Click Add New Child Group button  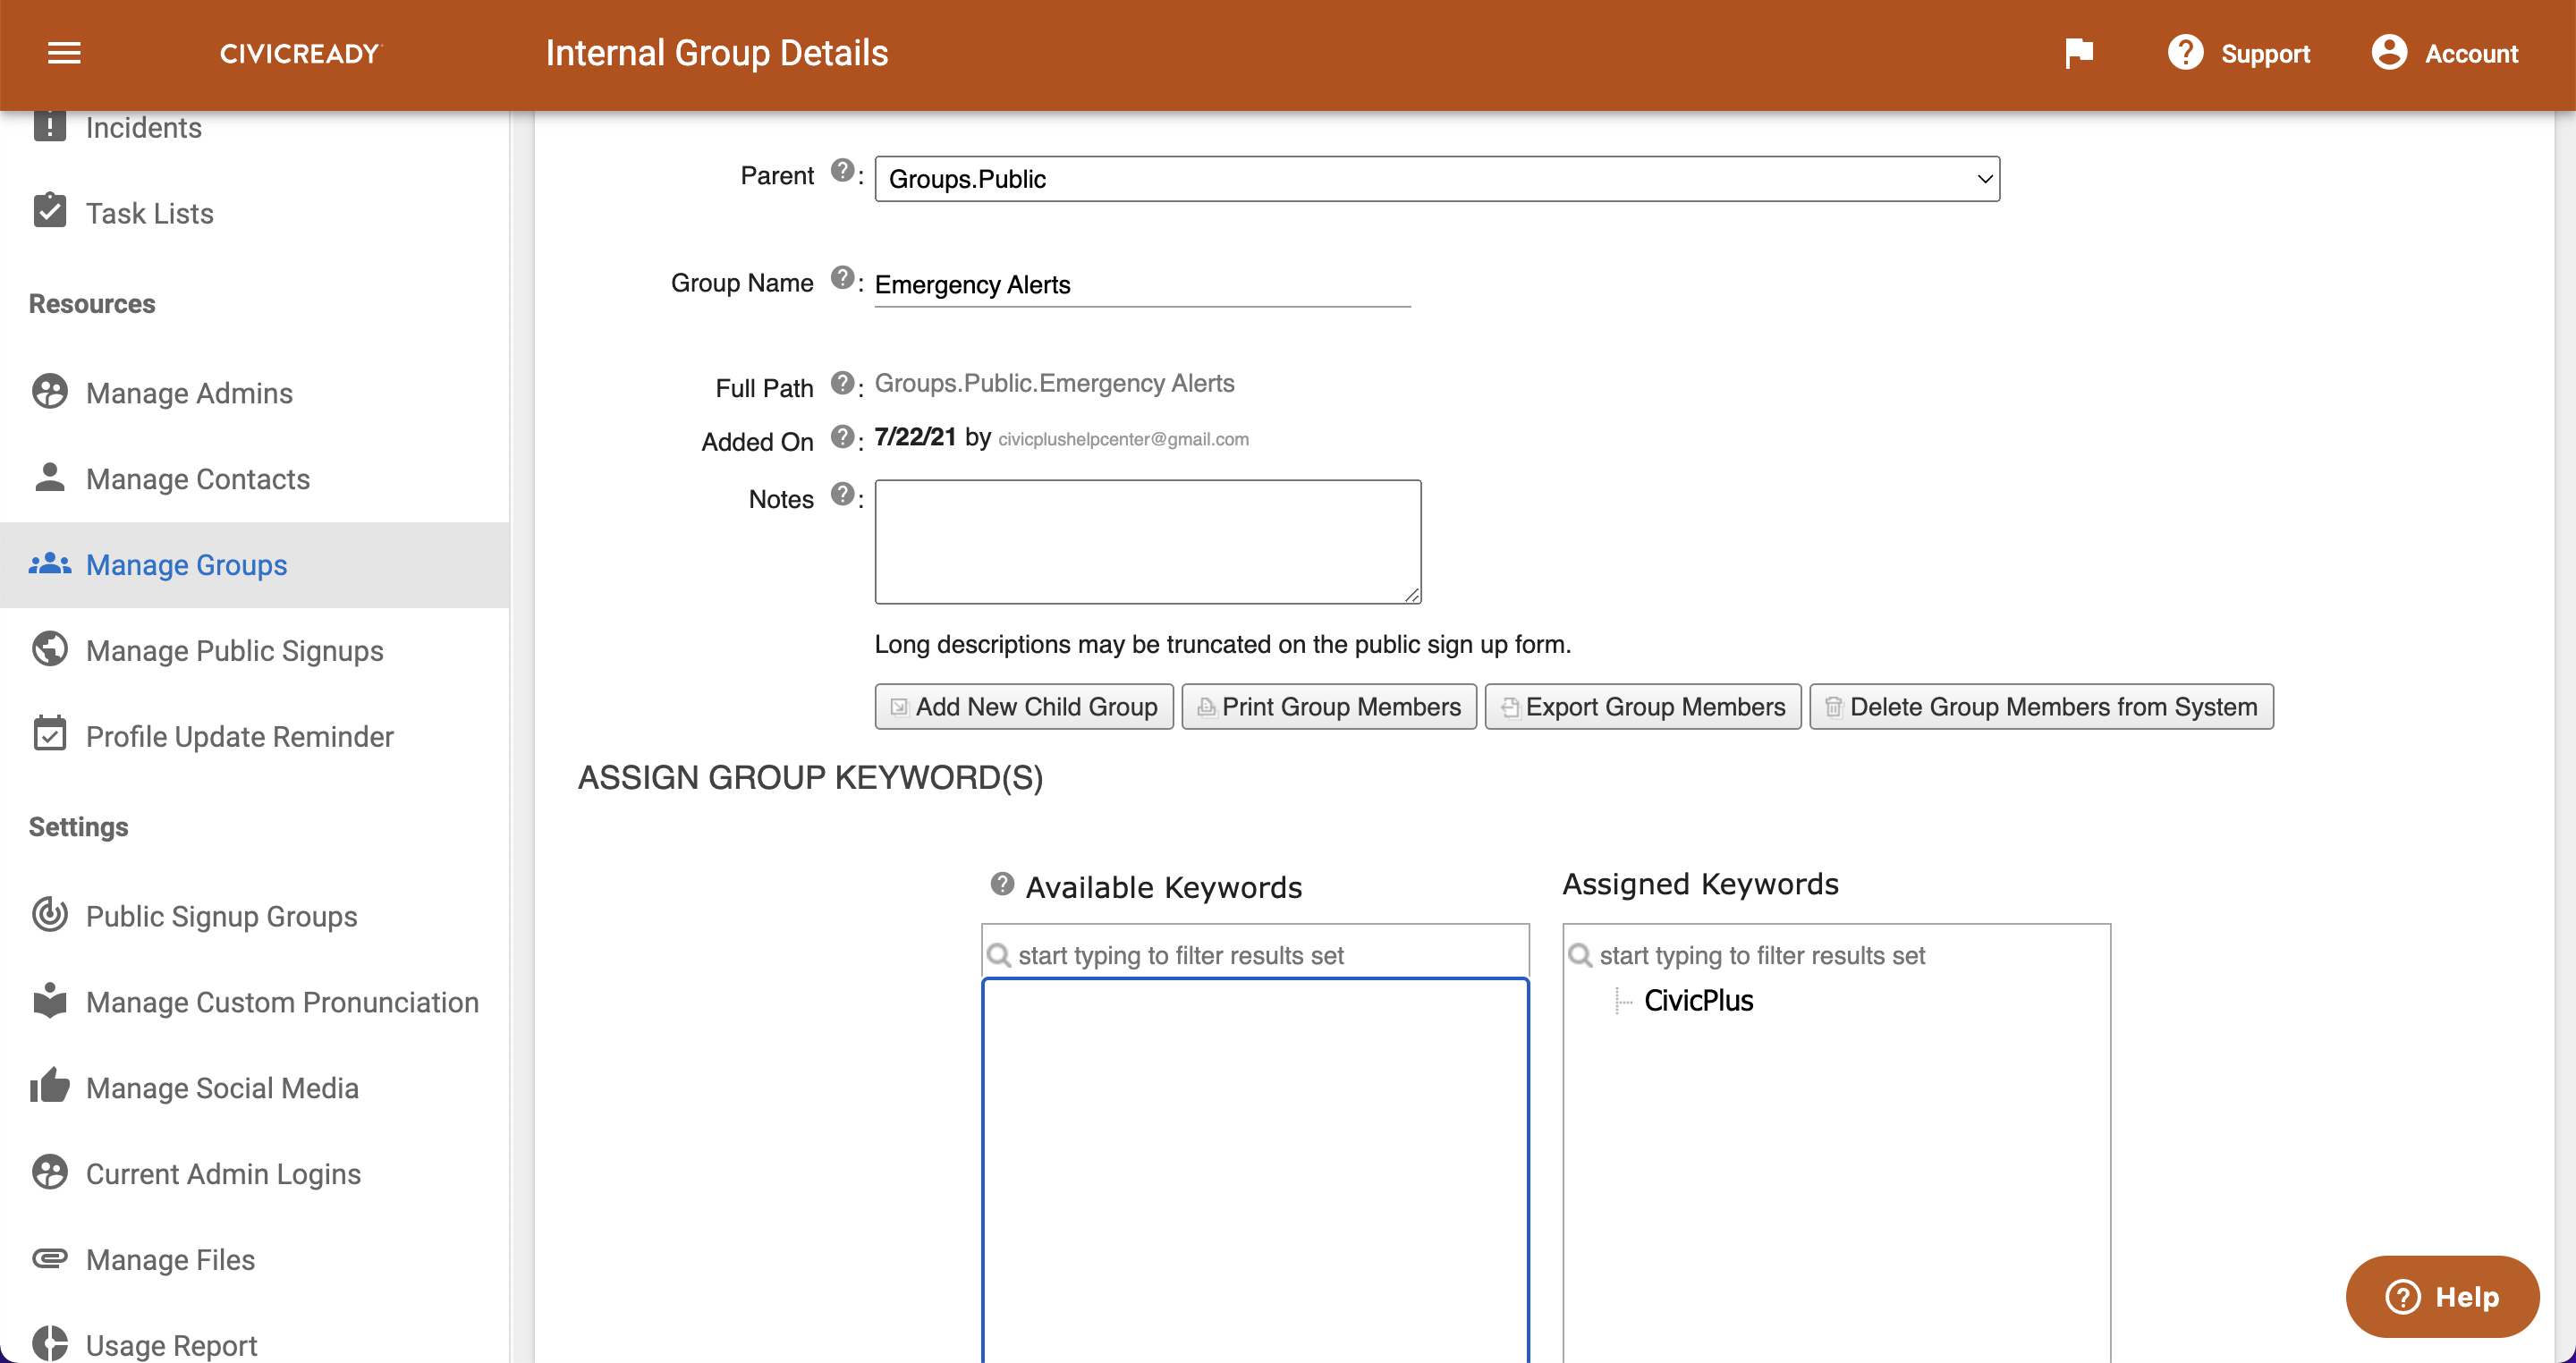tap(1024, 707)
